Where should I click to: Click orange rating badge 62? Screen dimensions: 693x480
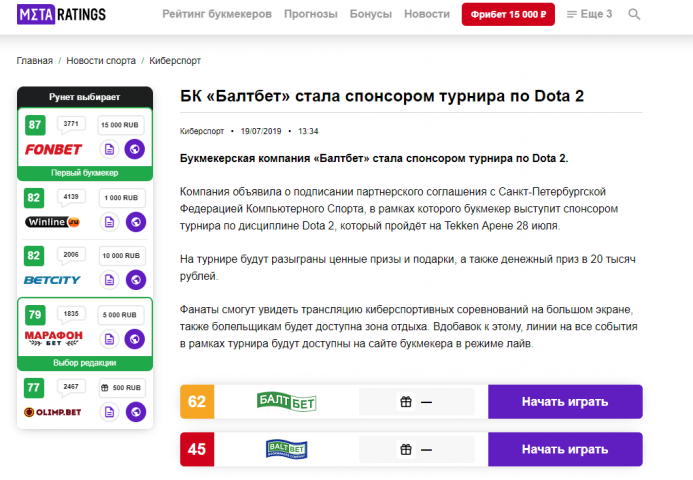click(x=197, y=402)
